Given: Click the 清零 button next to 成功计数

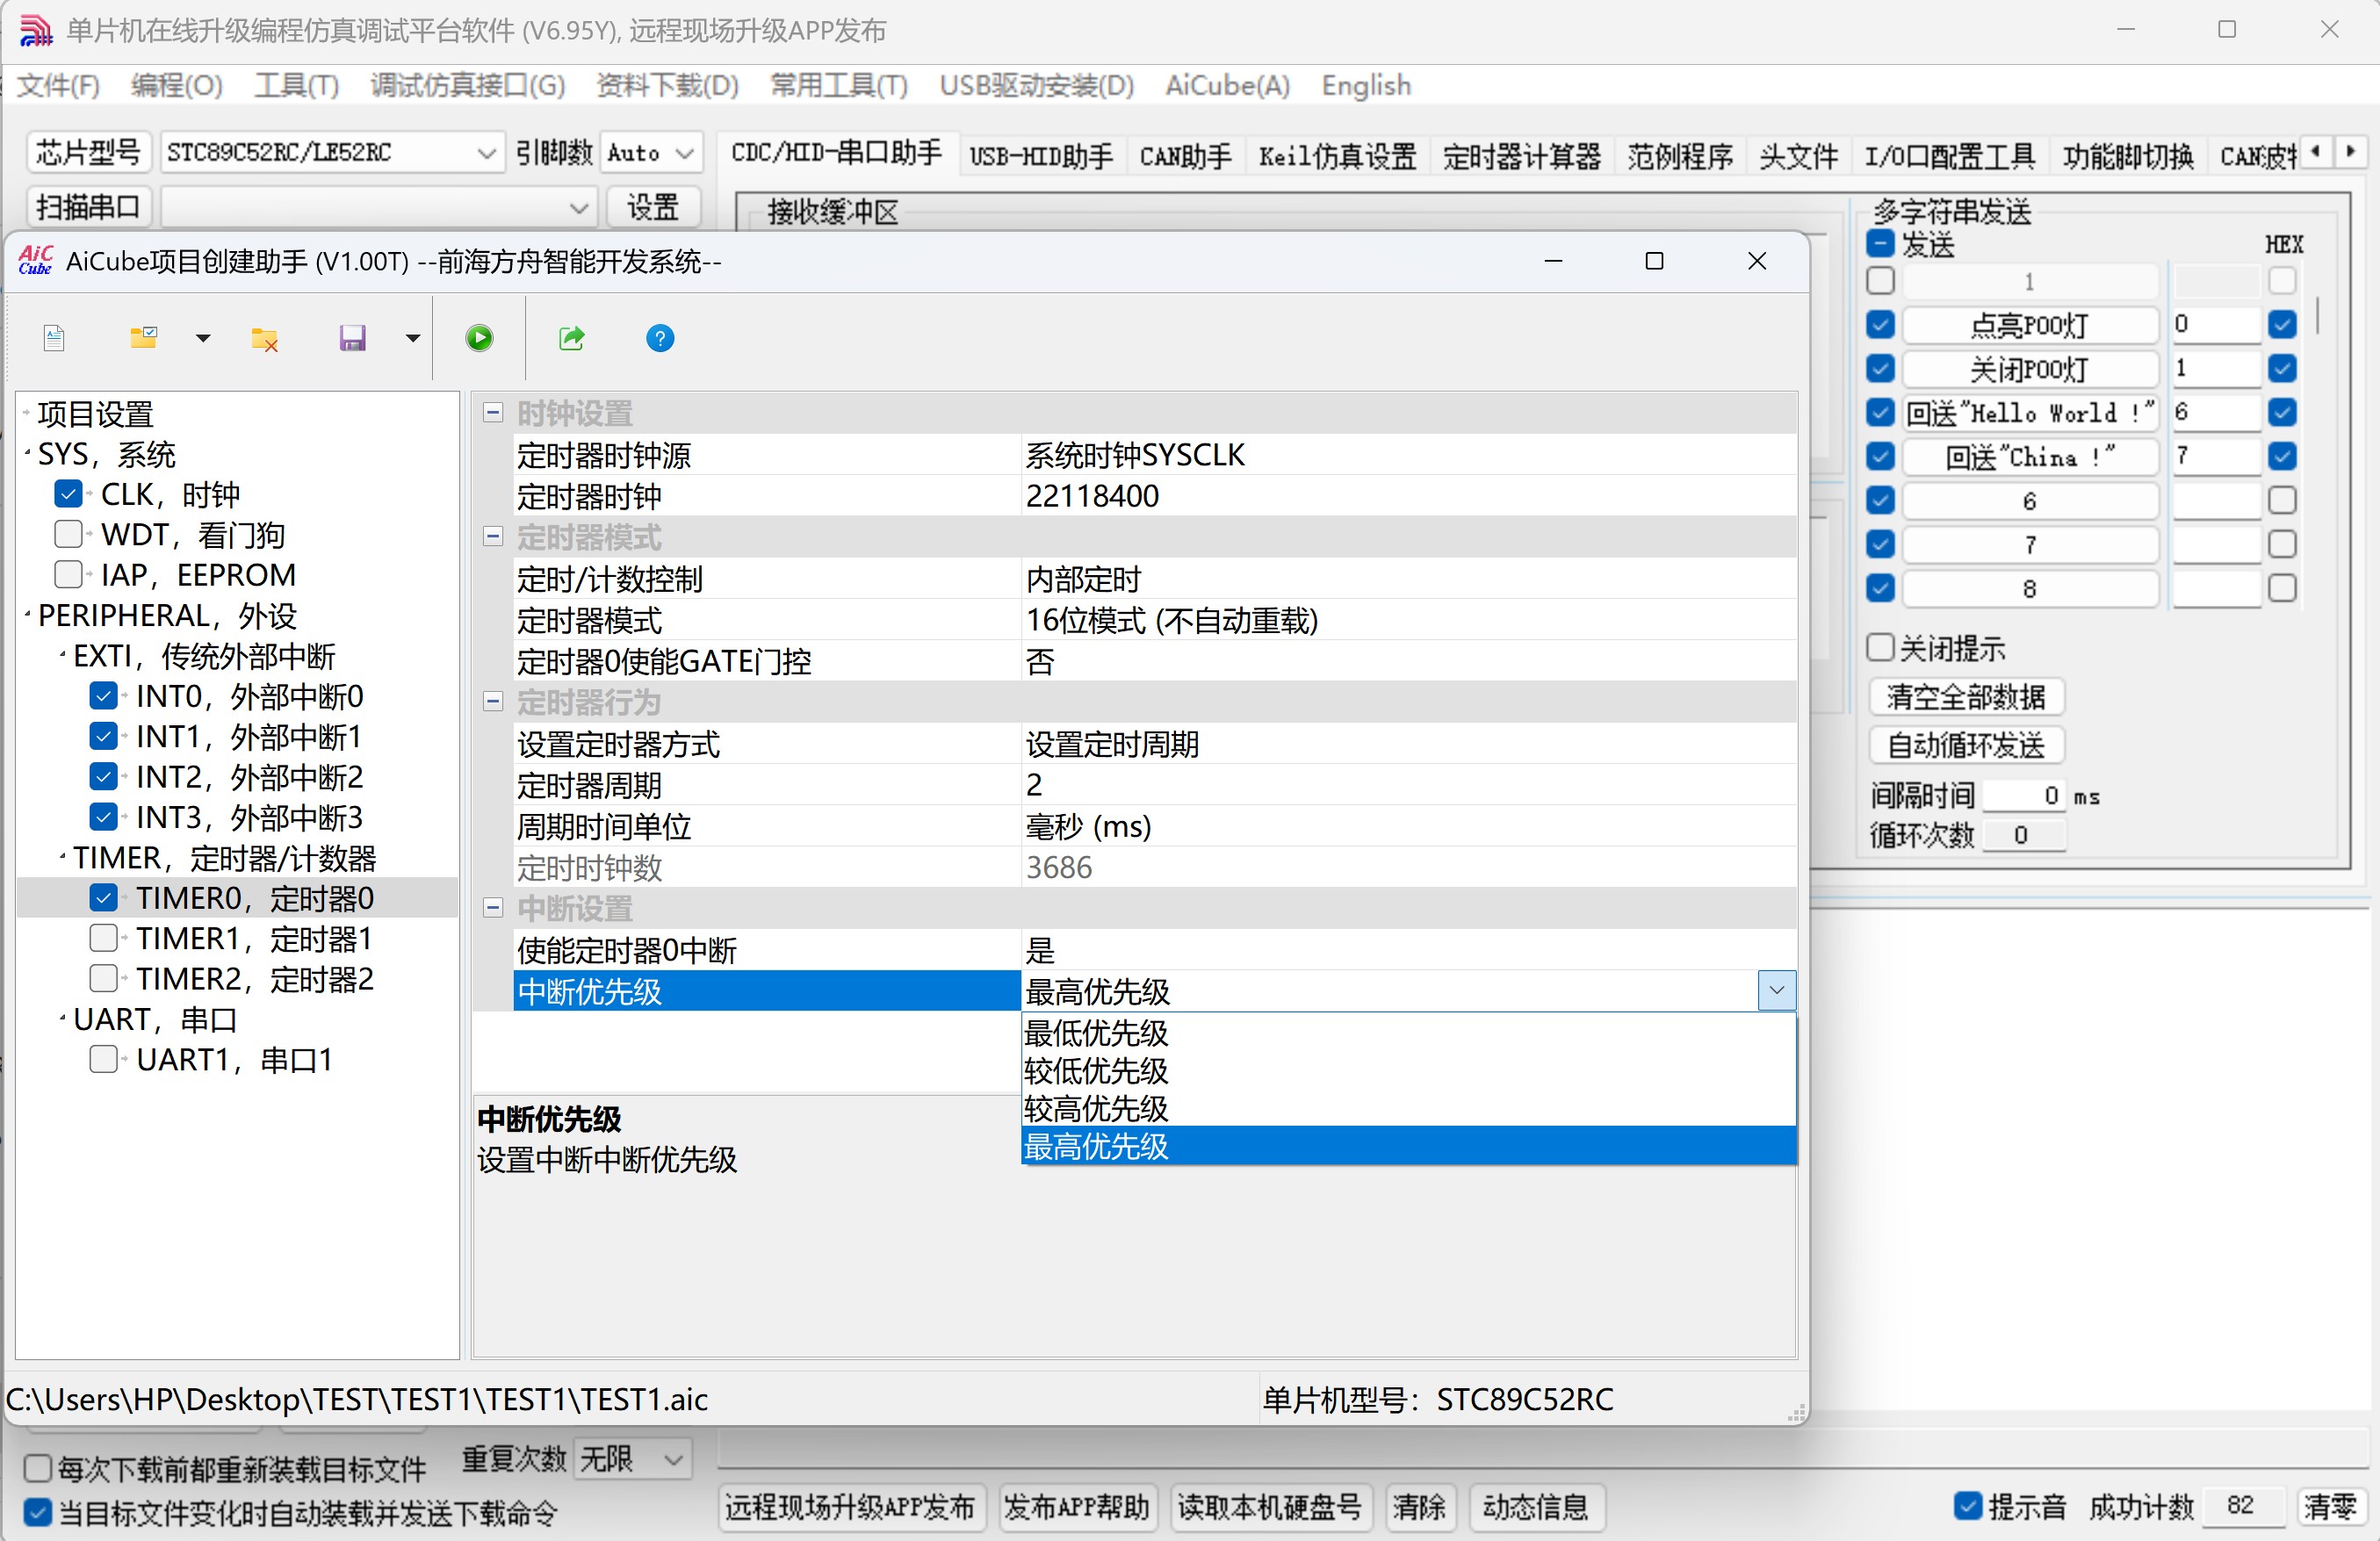Looking at the screenshot, I should pyautogui.click(x=2330, y=1507).
